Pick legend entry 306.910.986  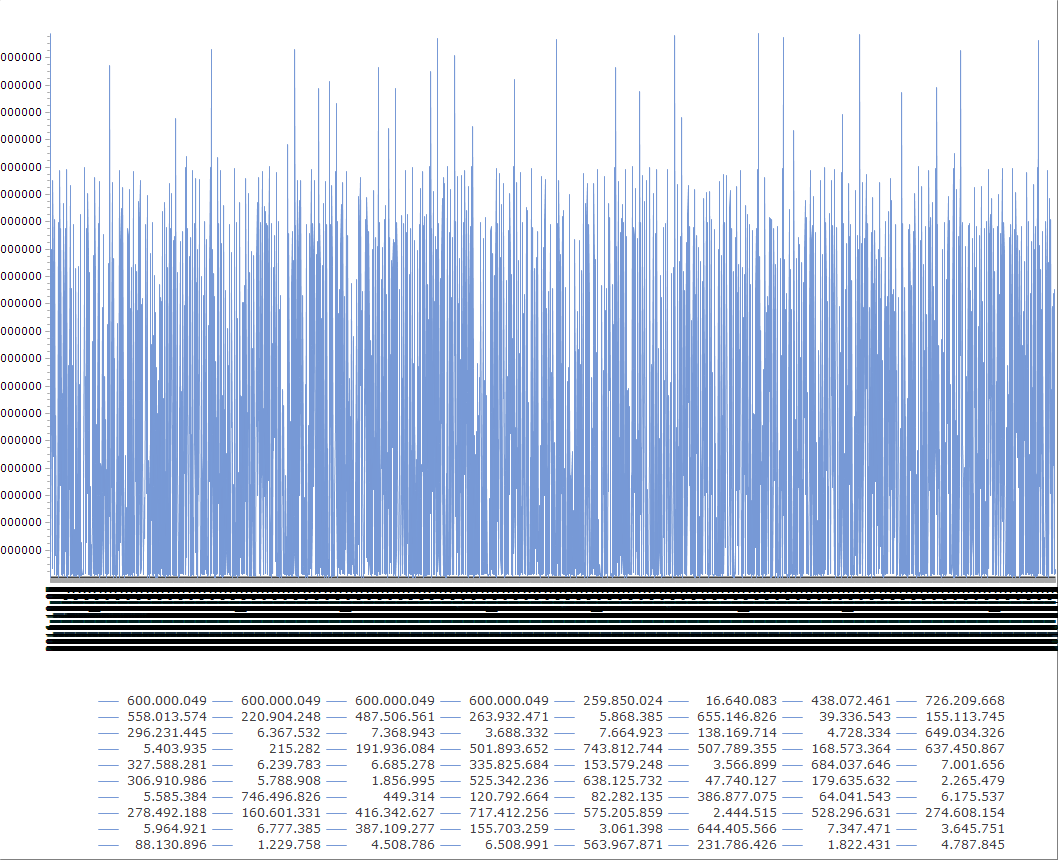point(167,780)
